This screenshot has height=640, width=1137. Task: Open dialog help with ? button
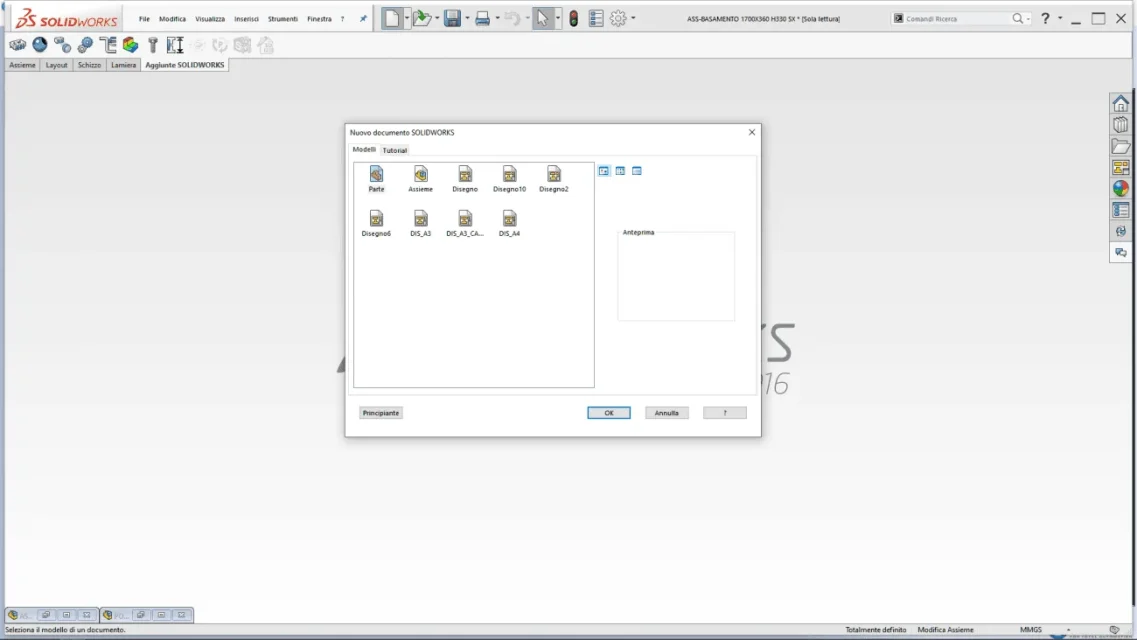[x=724, y=413]
